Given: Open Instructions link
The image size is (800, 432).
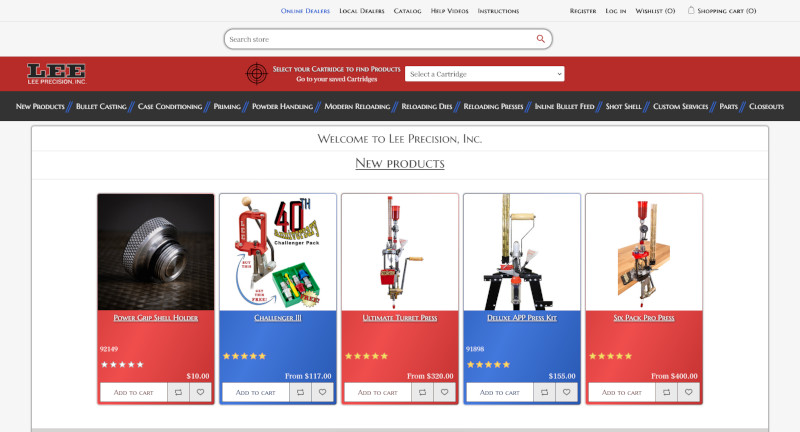Looking at the screenshot, I should (498, 11).
